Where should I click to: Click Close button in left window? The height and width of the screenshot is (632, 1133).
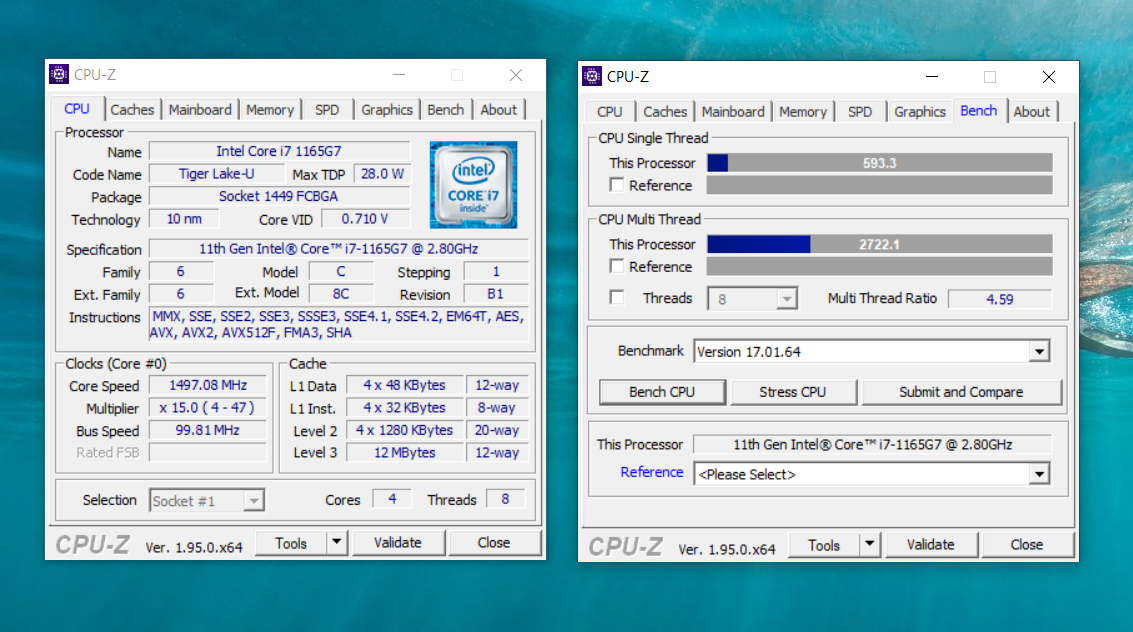[494, 542]
